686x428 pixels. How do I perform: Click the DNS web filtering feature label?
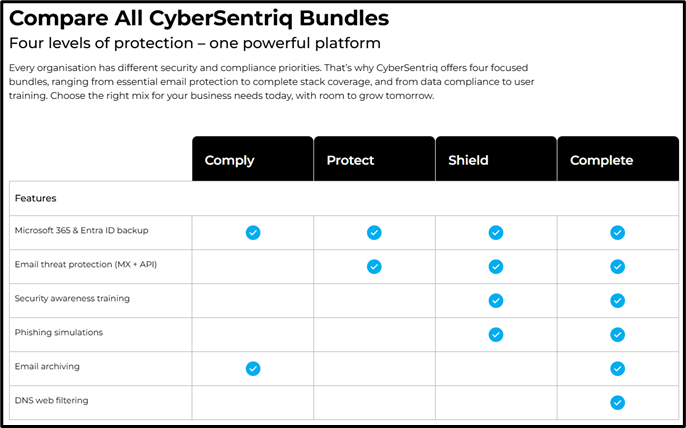coord(51,401)
